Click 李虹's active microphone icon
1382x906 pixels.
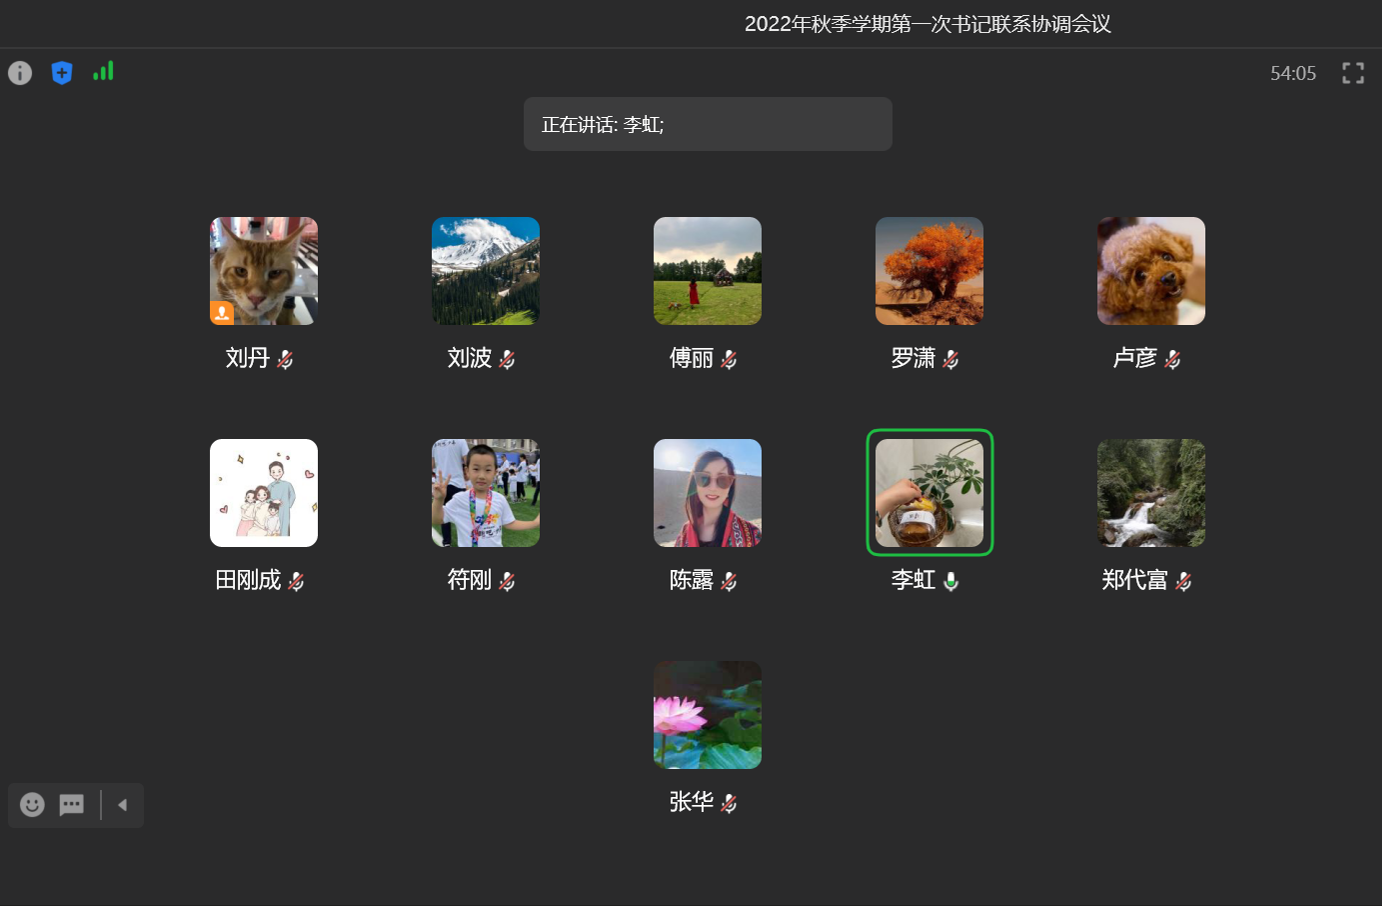pos(949,580)
